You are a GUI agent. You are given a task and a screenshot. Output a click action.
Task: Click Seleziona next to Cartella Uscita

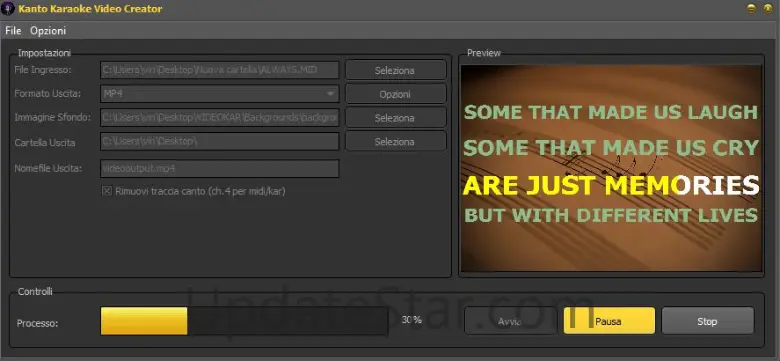click(x=396, y=142)
